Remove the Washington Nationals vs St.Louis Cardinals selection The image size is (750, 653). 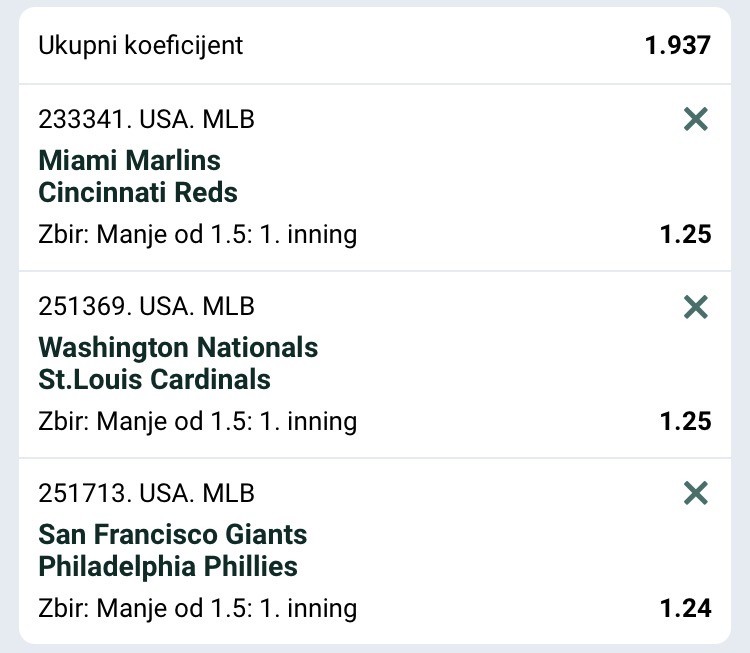tap(695, 307)
